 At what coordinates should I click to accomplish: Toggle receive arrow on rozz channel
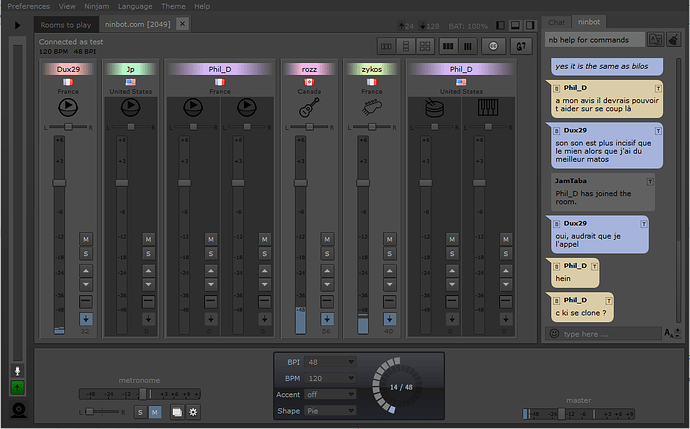pyautogui.click(x=327, y=319)
